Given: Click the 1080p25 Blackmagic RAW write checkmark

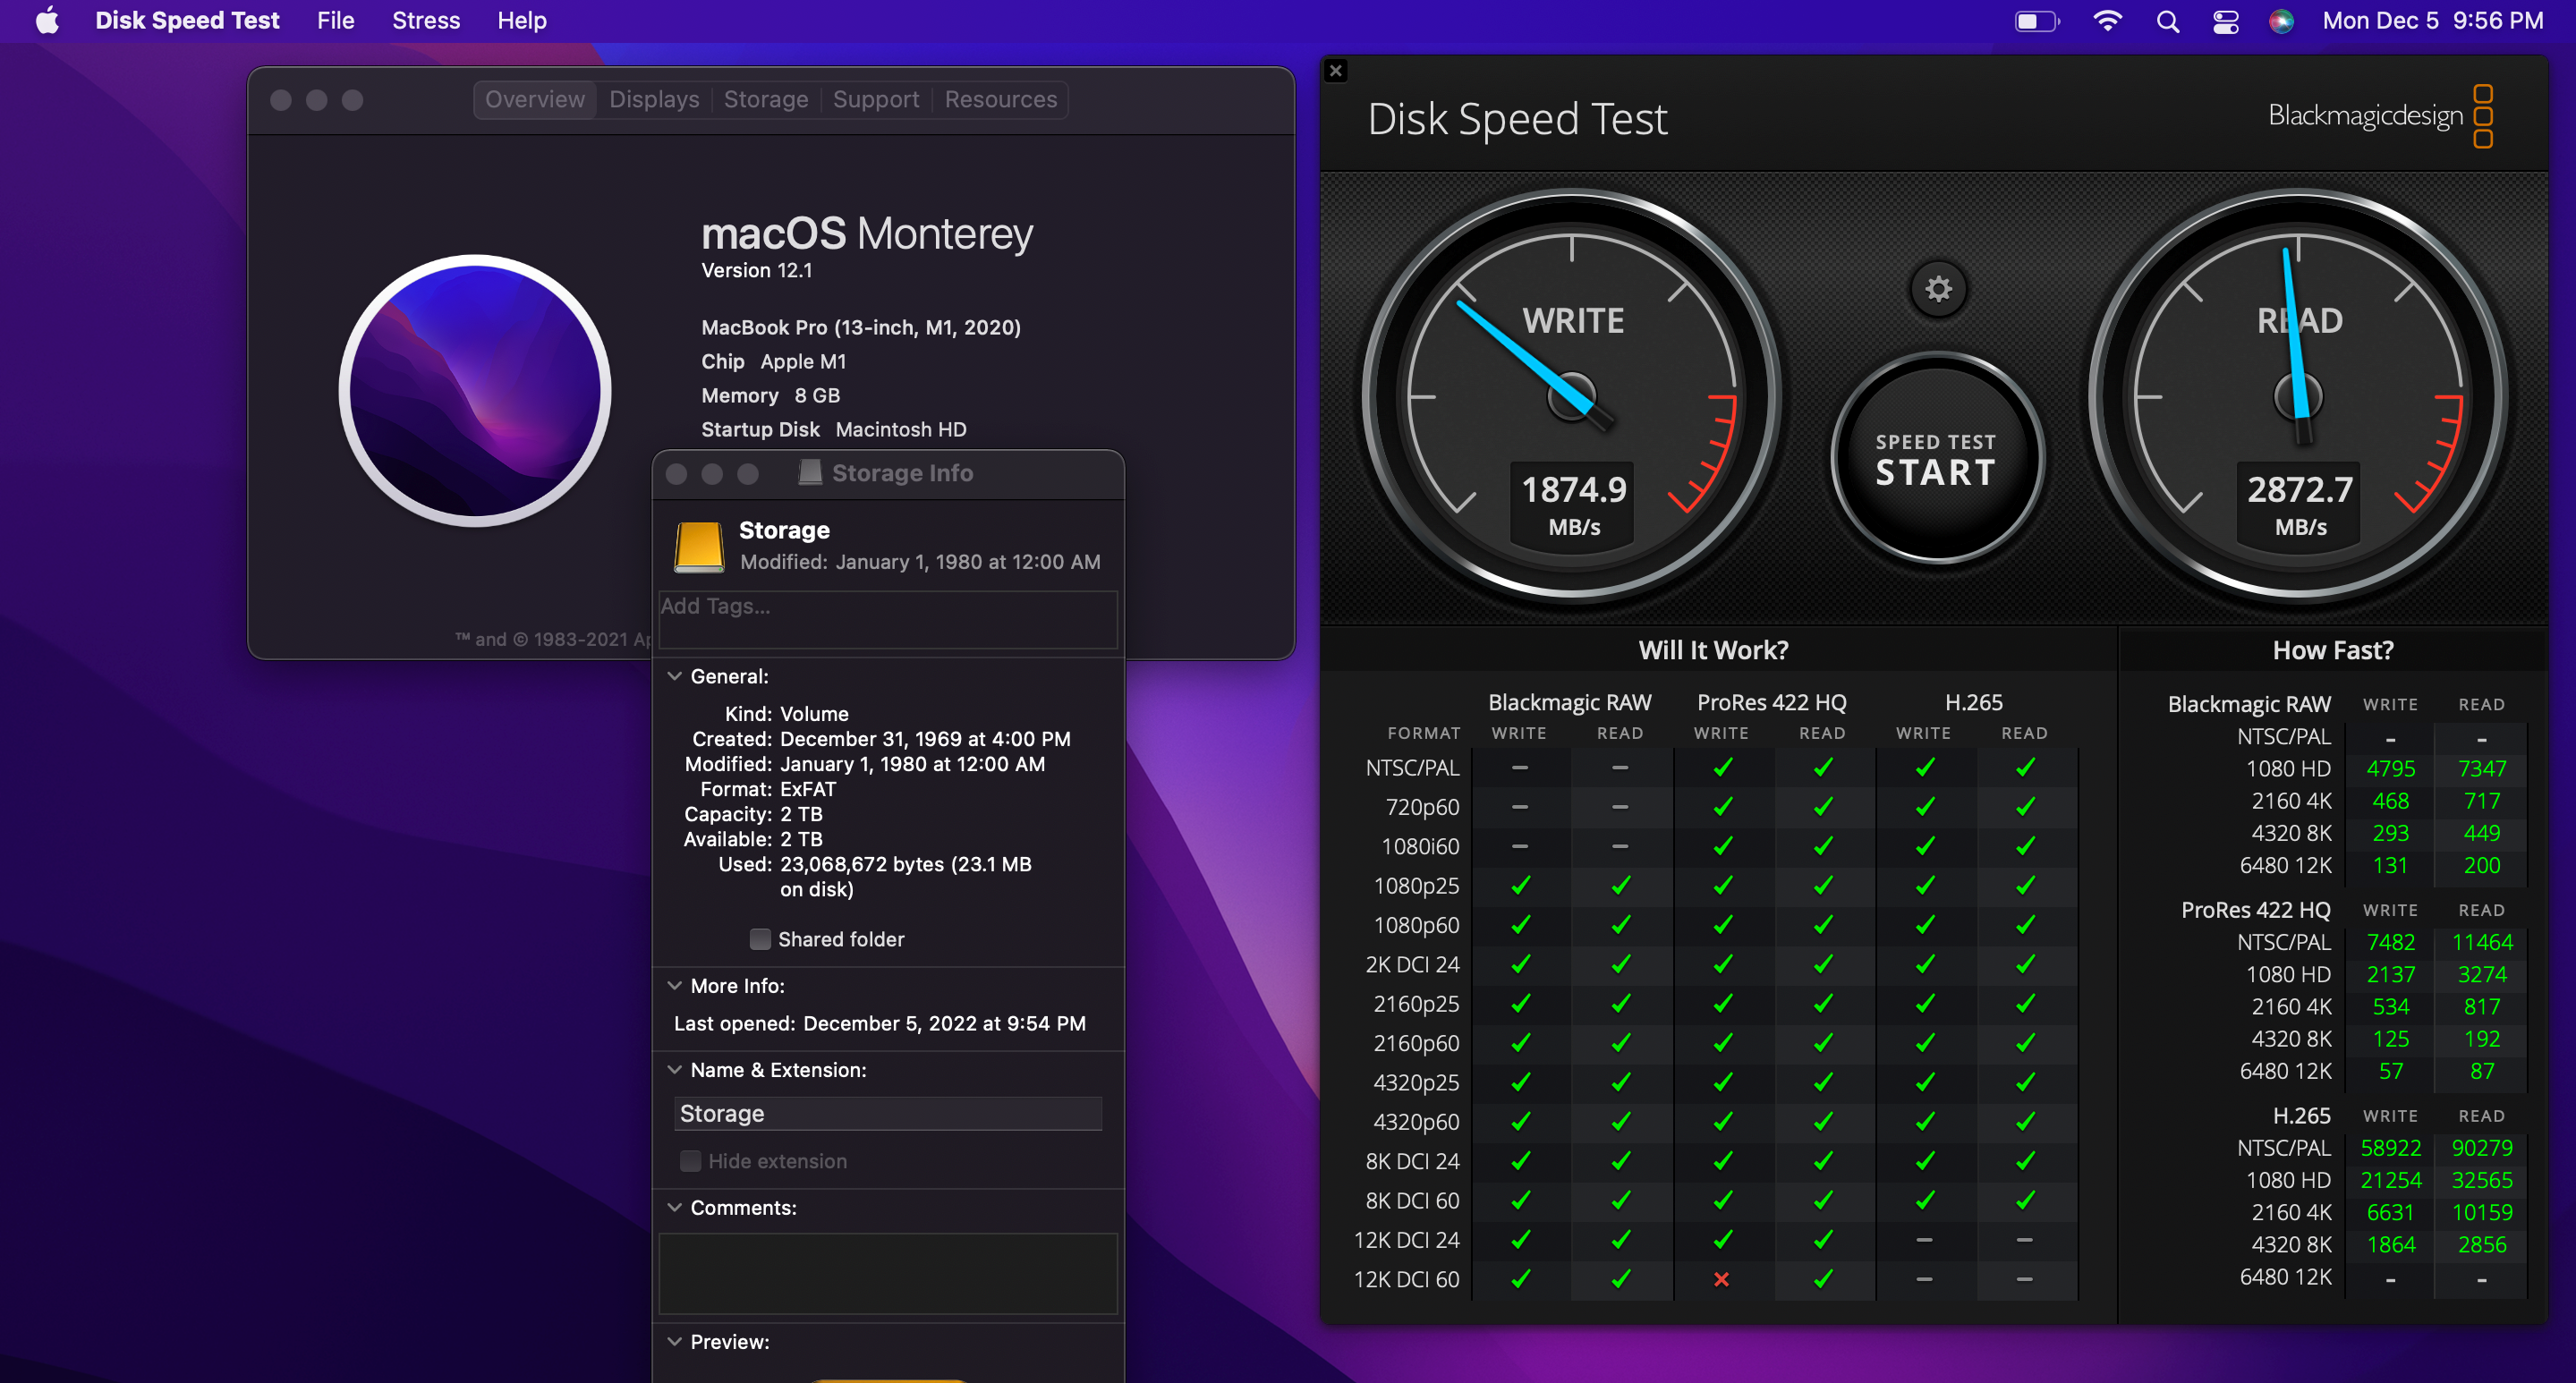Looking at the screenshot, I should [x=1520, y=886].
